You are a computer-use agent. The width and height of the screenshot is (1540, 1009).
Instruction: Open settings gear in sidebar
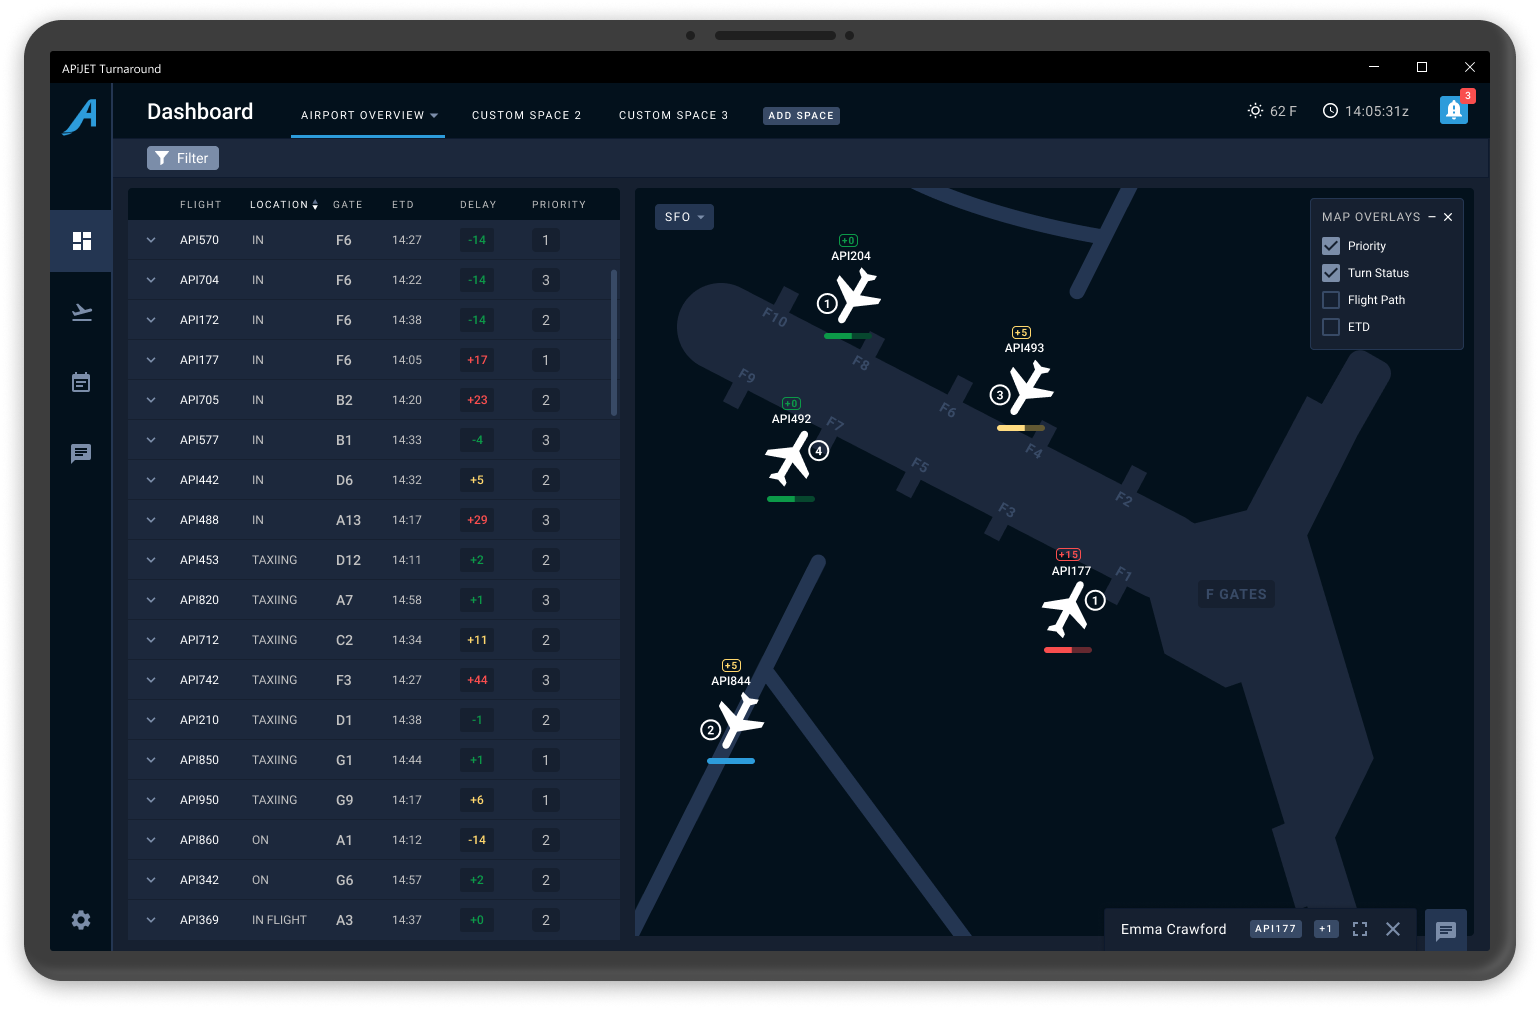(81, 920)
